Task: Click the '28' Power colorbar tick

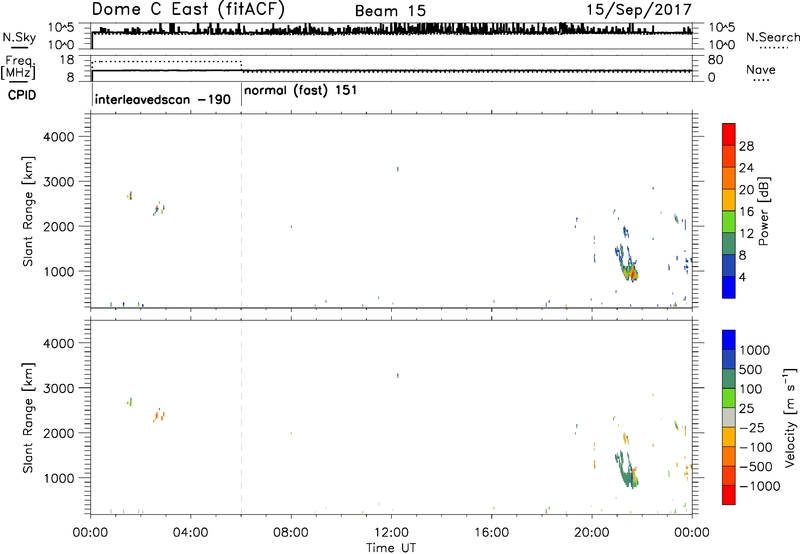Action: [746, 146]
